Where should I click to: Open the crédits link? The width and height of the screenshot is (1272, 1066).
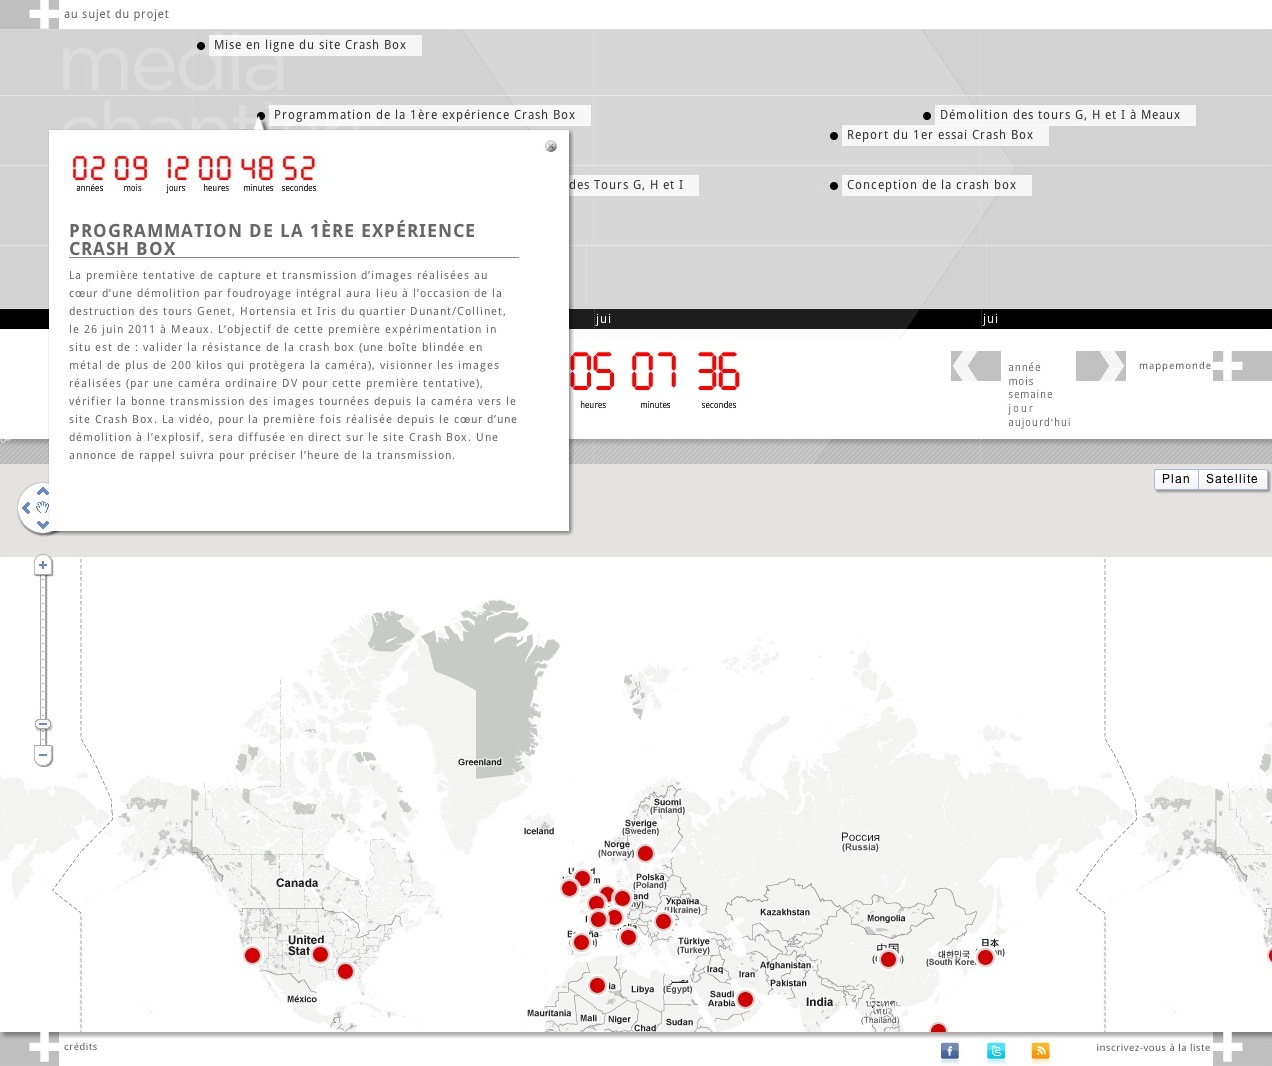[x=81, y=1047]
